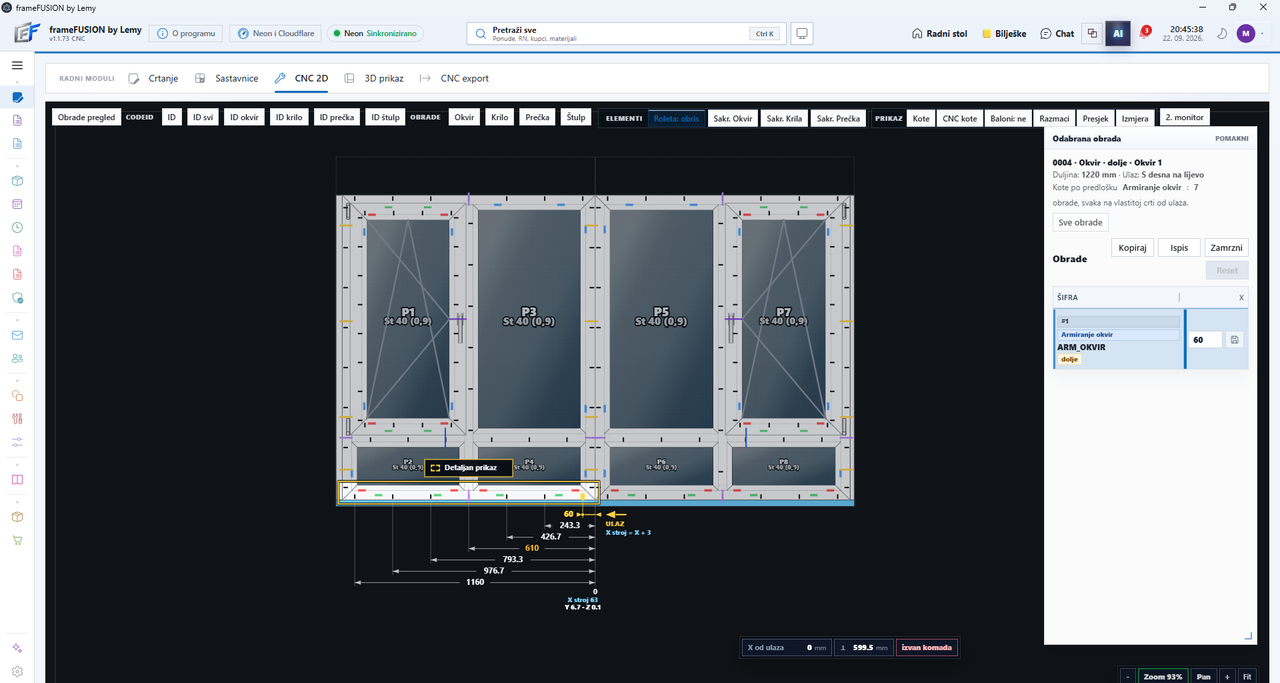The height and width of the screenshot is (683, 1280).
Task: Click the offset value field showing 60
Action: pos(1206,340)
